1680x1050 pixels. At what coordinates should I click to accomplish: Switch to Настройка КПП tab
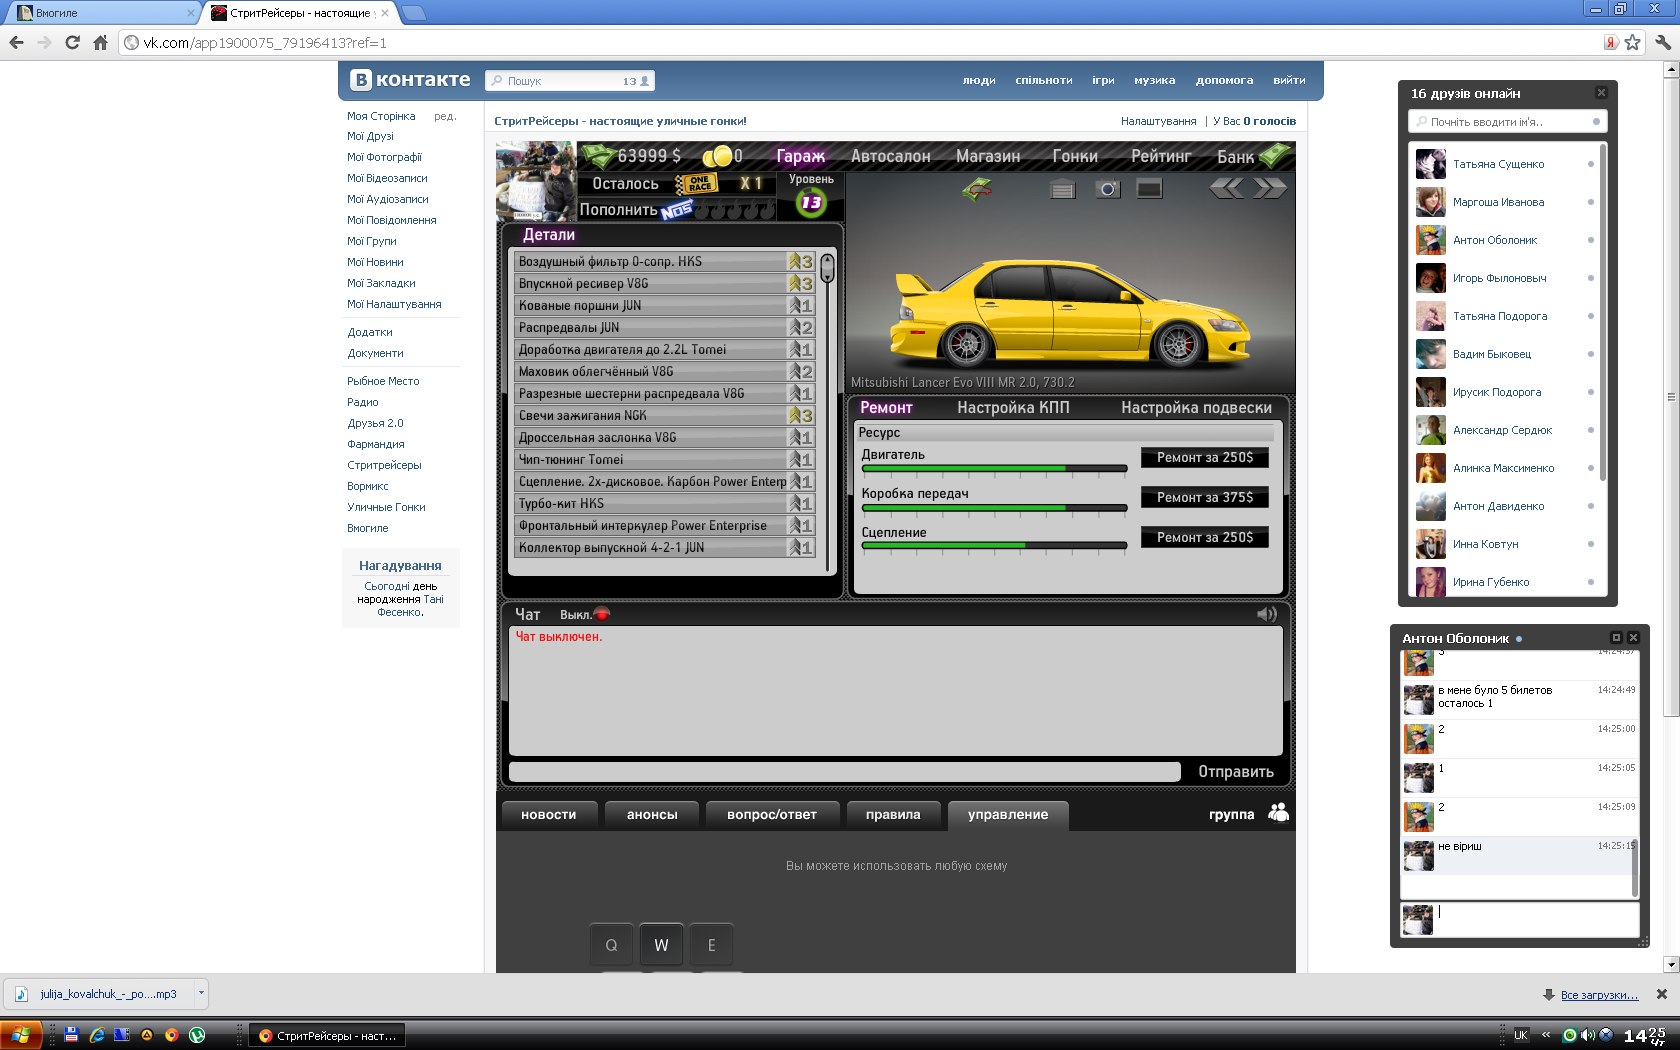point(1012,407)
